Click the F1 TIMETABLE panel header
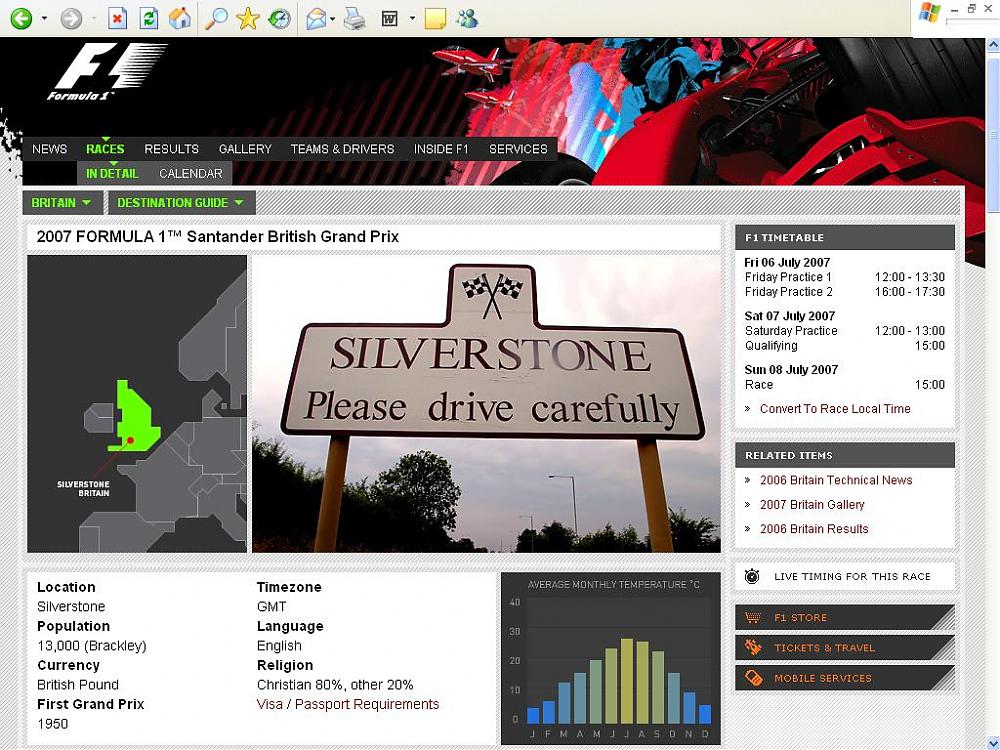 click(845, 237)
